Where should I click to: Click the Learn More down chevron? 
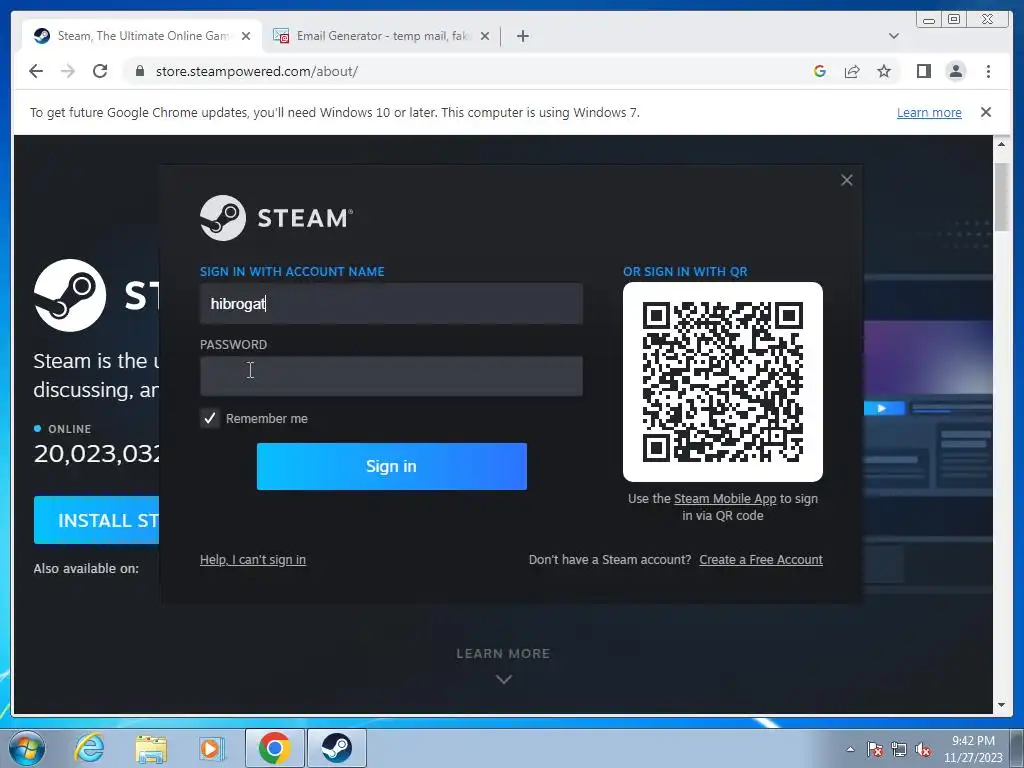point(504,679)
